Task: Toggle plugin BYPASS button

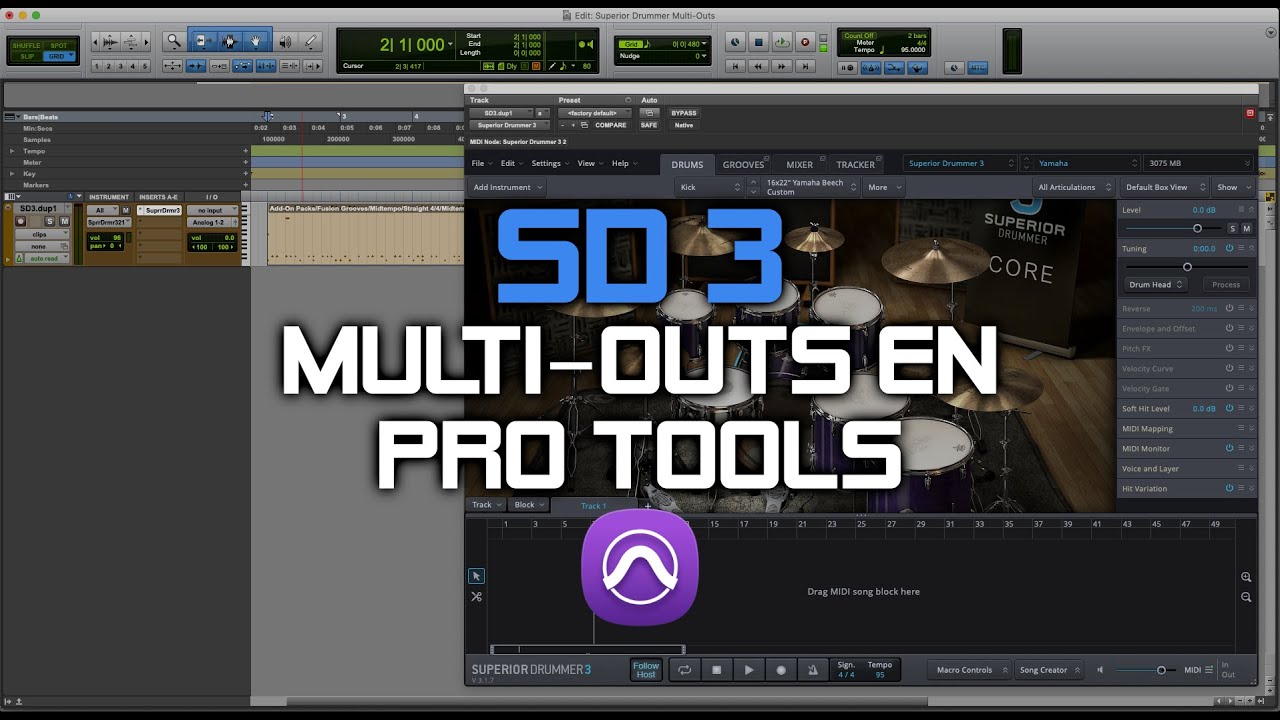Action: [684, 113]
